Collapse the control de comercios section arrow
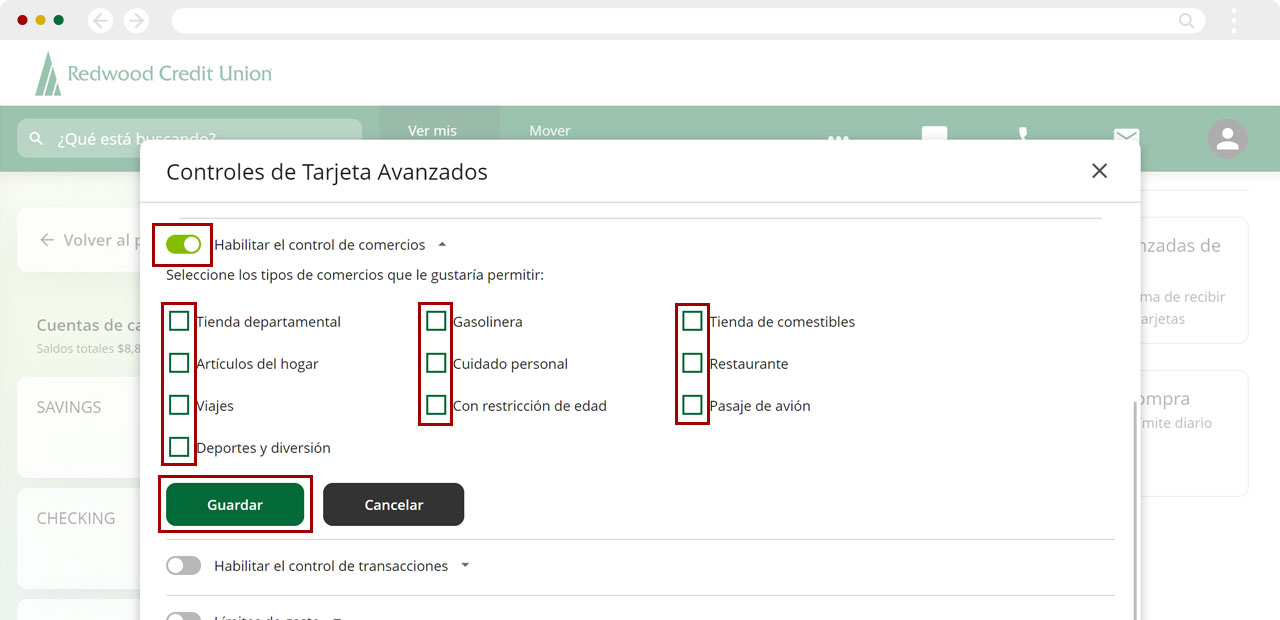The image size is (1280, 620). click(x=442, y=245)
